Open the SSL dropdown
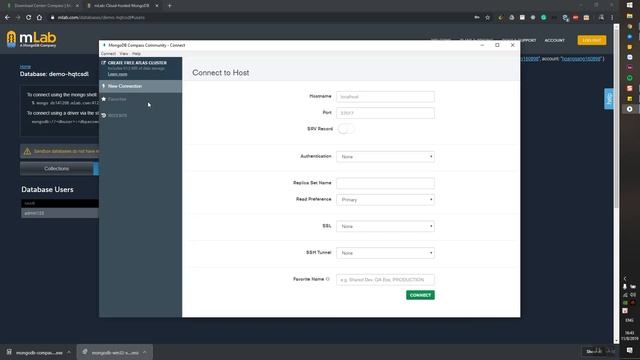This screenshot has height=360, width=640. click(x=385, y=226)
